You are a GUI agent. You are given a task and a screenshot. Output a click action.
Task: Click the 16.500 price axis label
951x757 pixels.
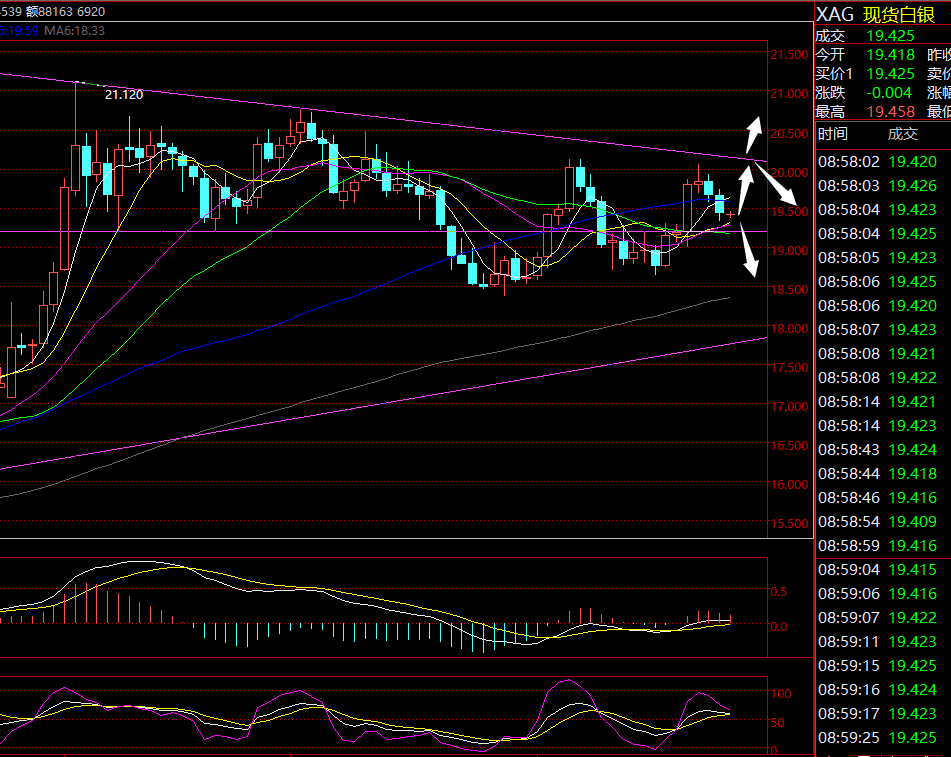789,446
